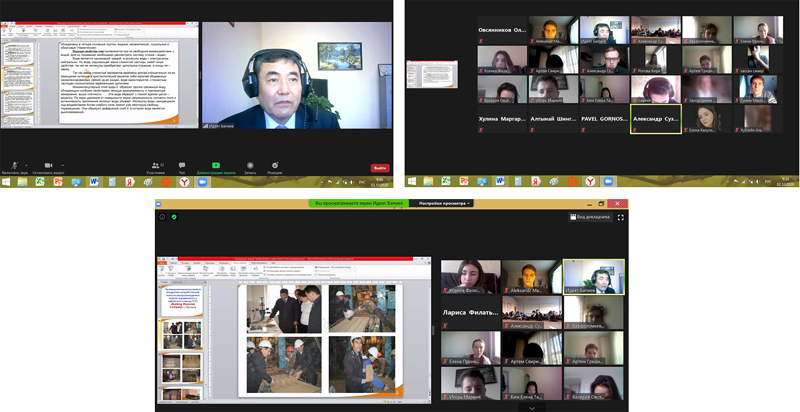The image size is (800, 412).
Task: Select first slide thumbnail in shared PowerPoint
Action: [182, 301]
